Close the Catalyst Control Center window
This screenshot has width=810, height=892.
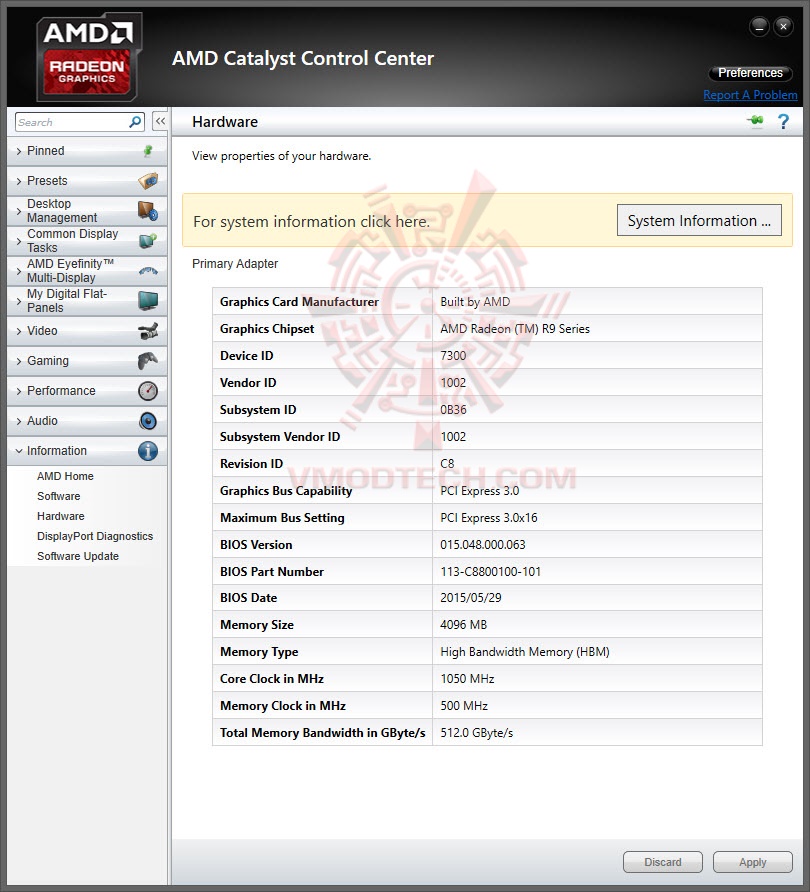[783, 26]
